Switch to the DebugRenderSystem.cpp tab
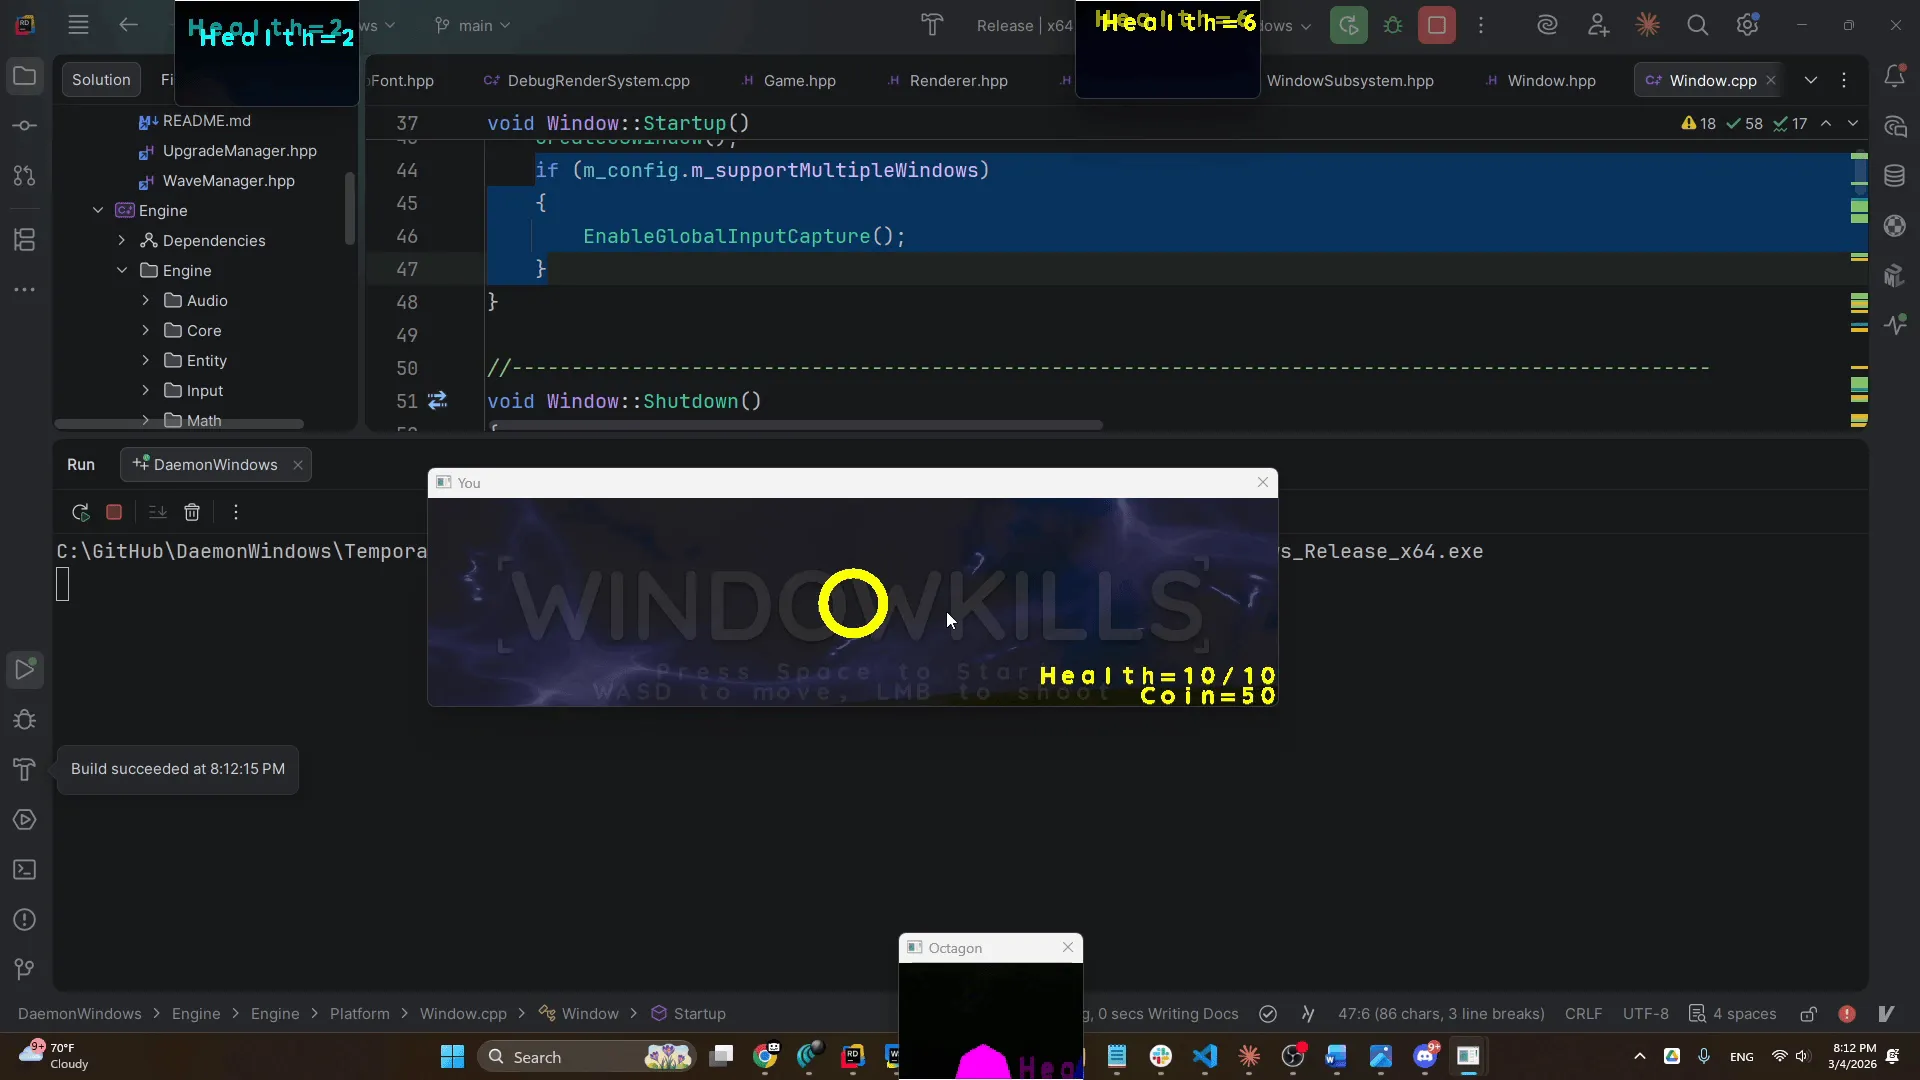 point(597,80)
